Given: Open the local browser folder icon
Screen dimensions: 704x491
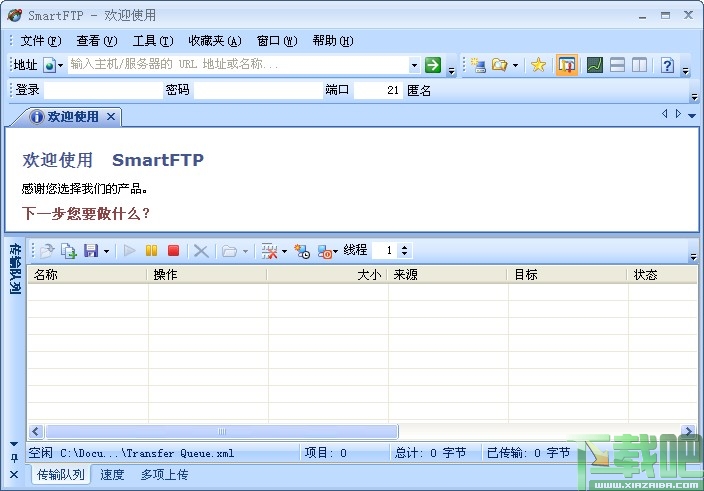Looking at the screenshot, I should (x=499, y=66).
